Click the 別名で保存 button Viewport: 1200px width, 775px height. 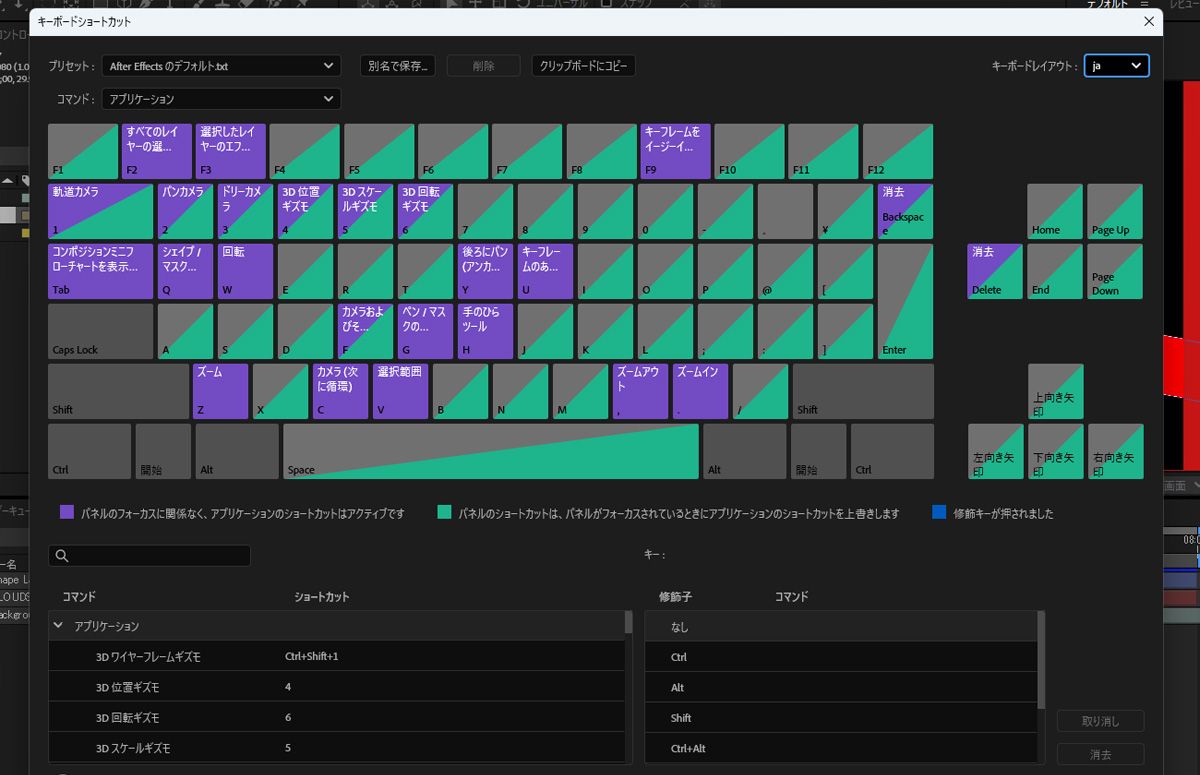398,66
